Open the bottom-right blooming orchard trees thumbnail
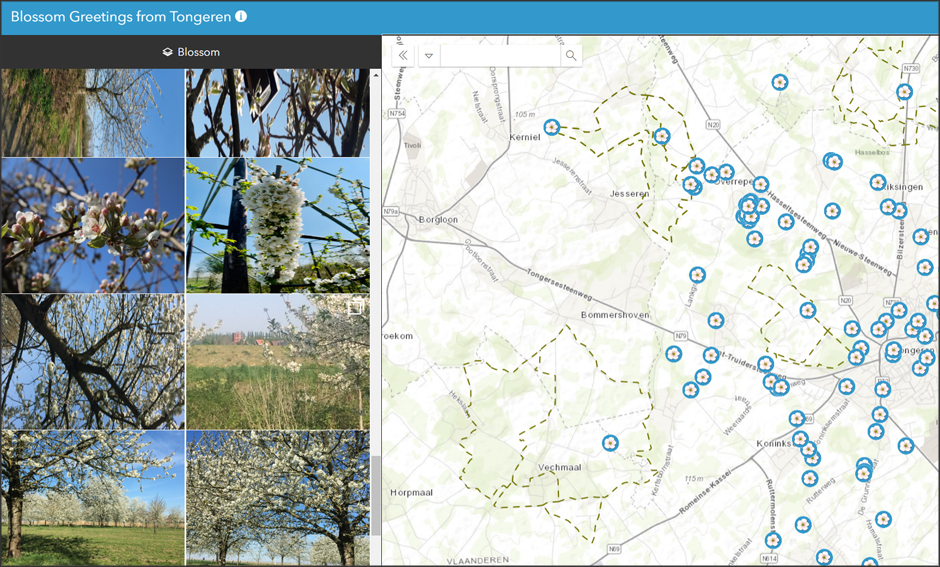 pyautogui.click(x=278, y=498)
